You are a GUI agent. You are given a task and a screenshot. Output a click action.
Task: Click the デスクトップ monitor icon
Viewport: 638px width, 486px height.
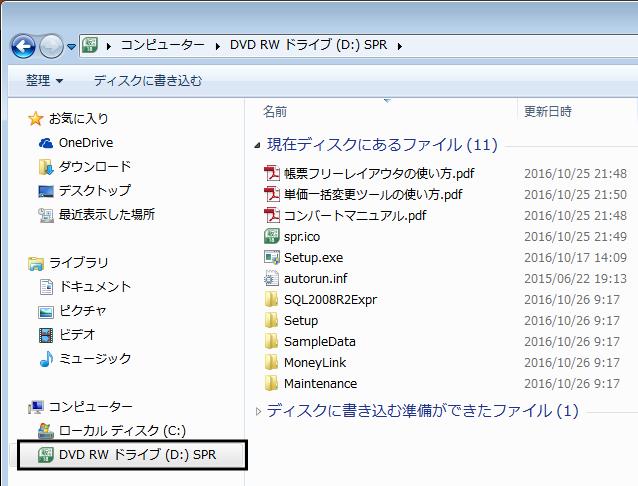tap(46, 191)
